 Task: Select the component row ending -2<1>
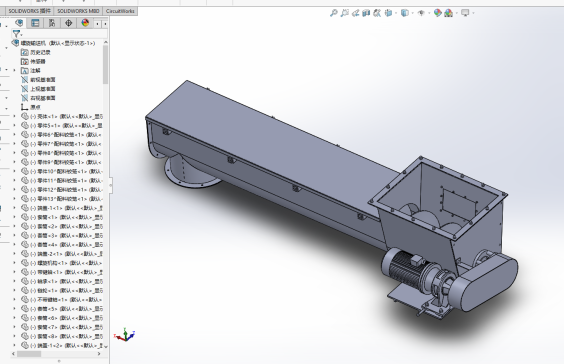[x=62, y=254]
